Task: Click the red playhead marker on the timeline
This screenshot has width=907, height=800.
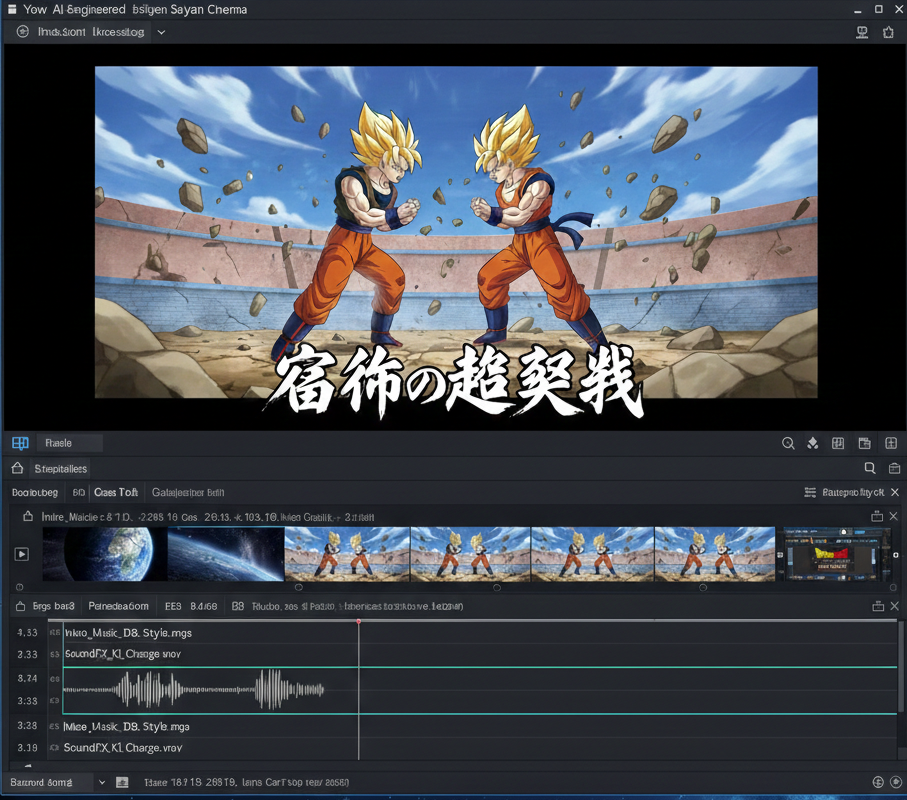Action: [358, 621]
